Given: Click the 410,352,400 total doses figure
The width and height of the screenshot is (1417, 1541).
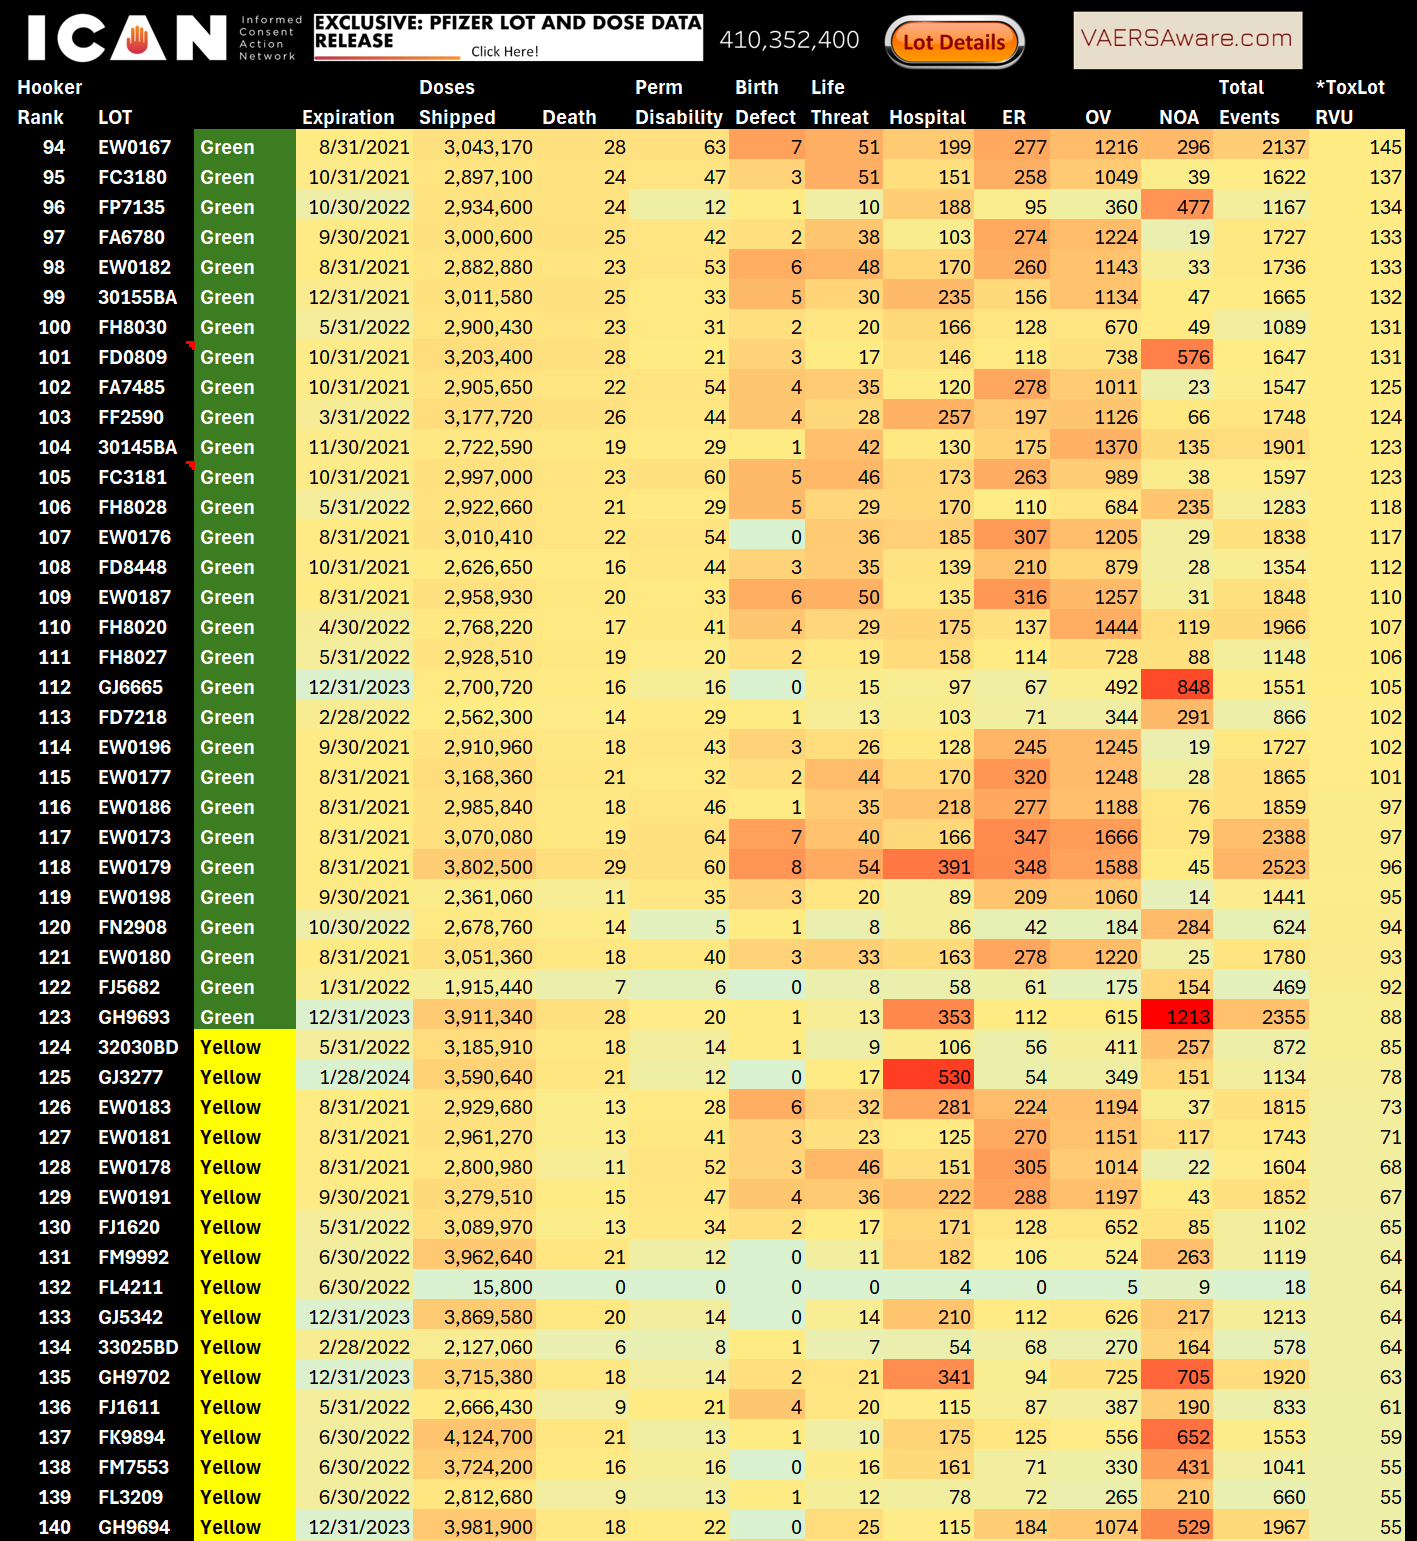Looking at the screenshot, I should (x=789, y=40).
